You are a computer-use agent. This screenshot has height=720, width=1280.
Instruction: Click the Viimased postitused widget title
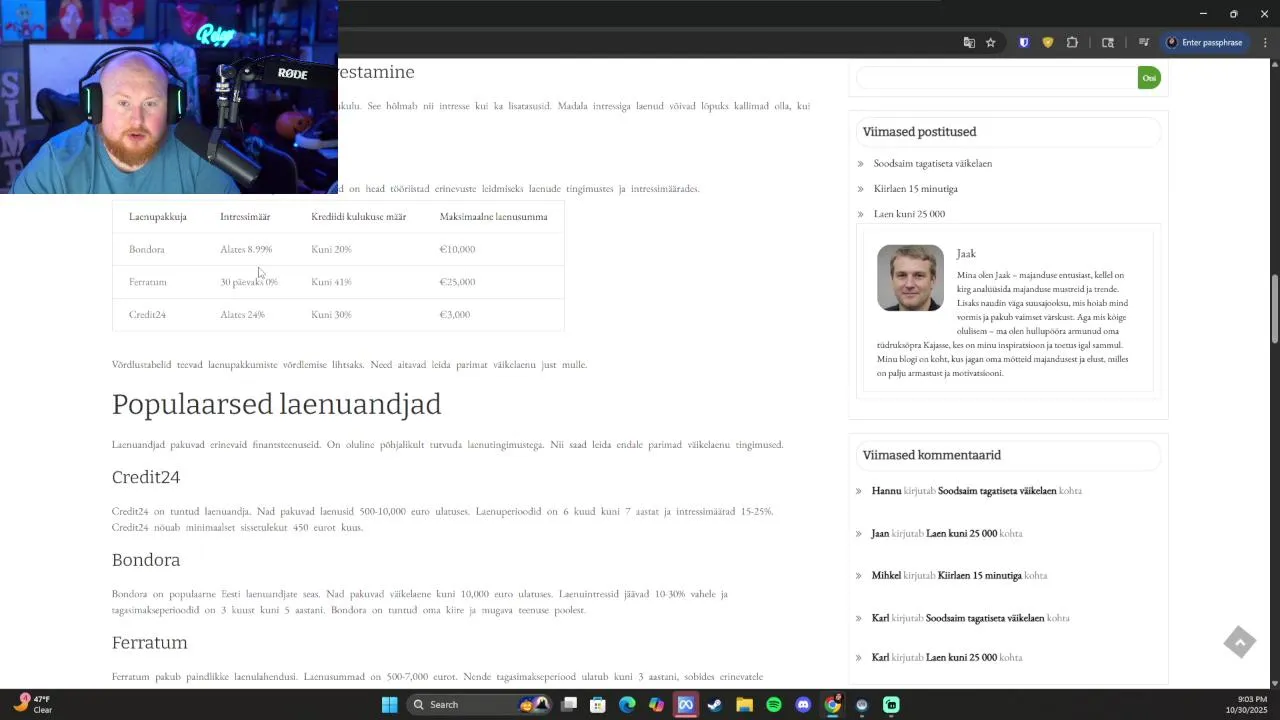[919, 132]
